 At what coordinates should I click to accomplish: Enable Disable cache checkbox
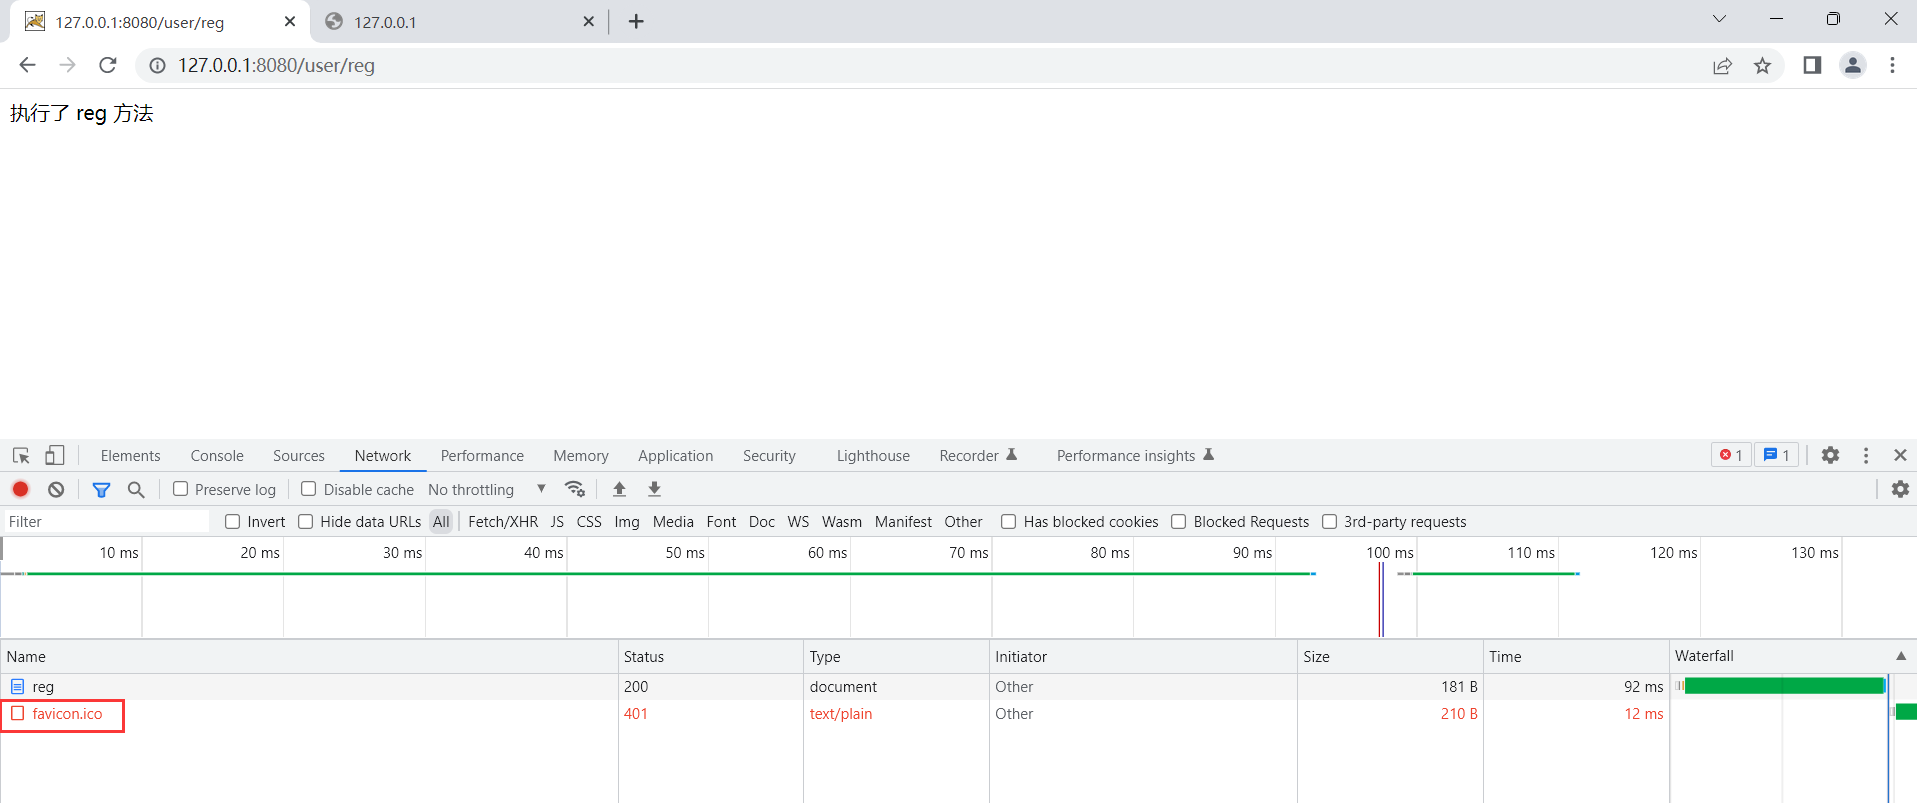point(308,489)
